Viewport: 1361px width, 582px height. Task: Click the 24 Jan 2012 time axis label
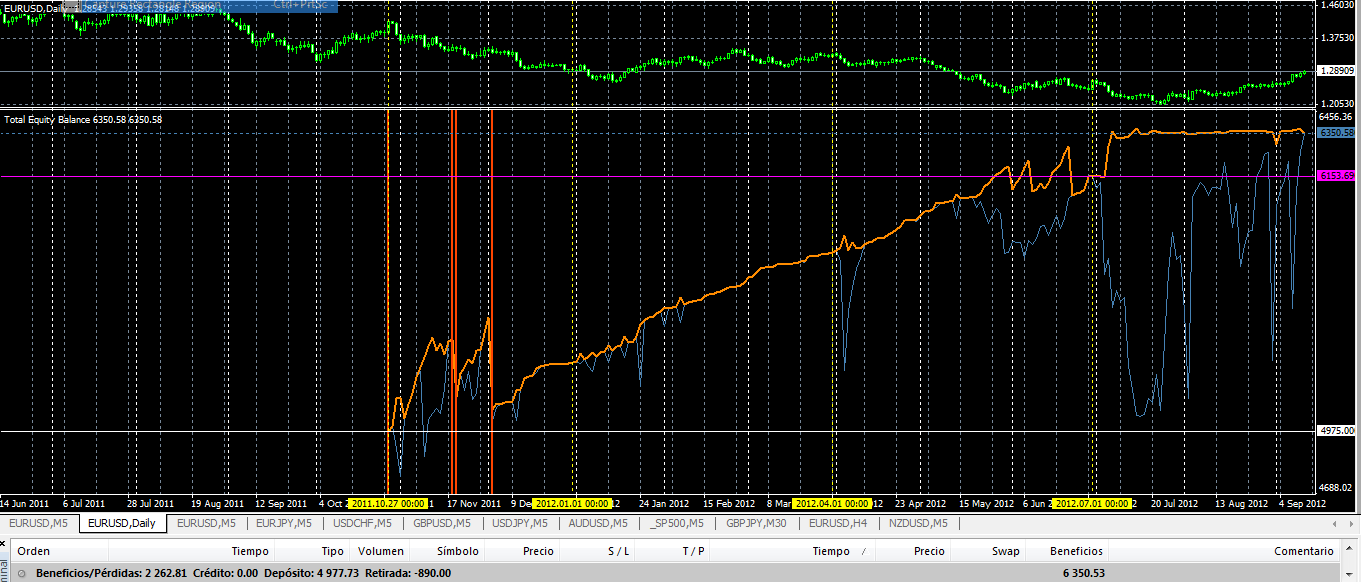(x=664, y=503)
